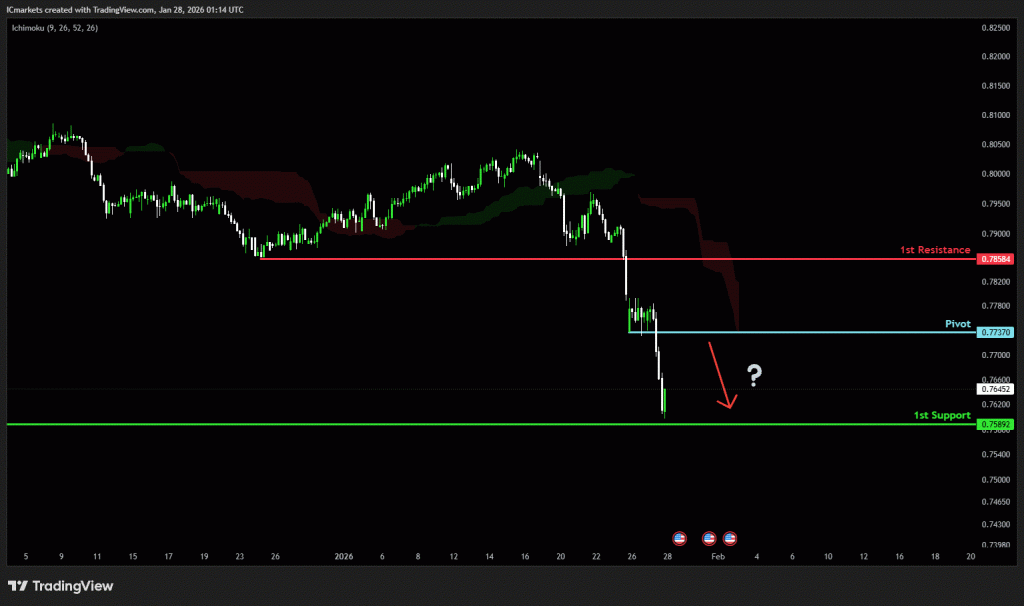Click the Feb label on date axis
Image resolution: width=1024 pixels, height=606 pixels.
pos(716,555)
